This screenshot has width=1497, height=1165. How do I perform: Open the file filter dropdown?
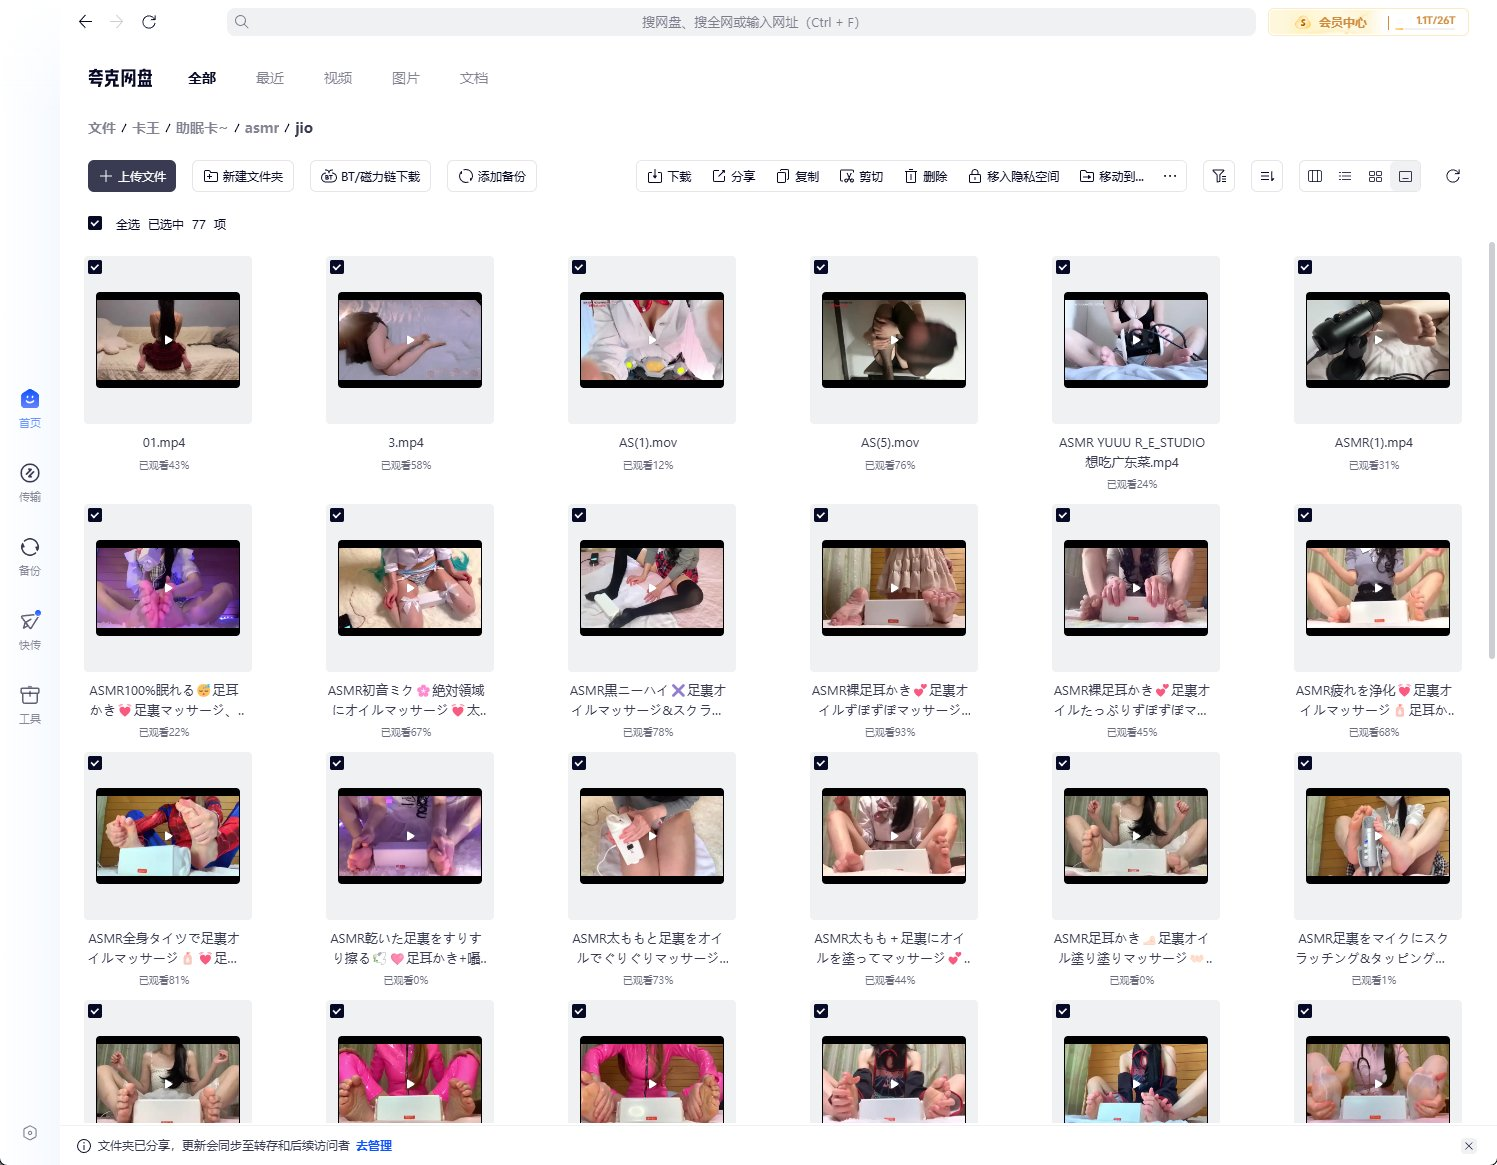point(1218,176)
